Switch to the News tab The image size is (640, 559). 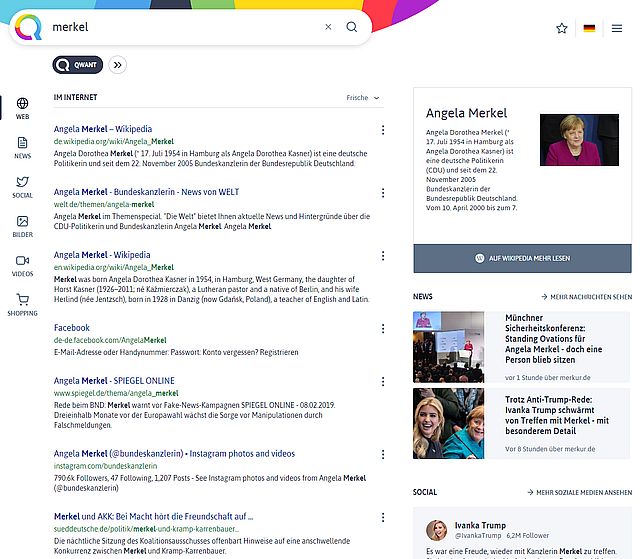tap(22, 148)
